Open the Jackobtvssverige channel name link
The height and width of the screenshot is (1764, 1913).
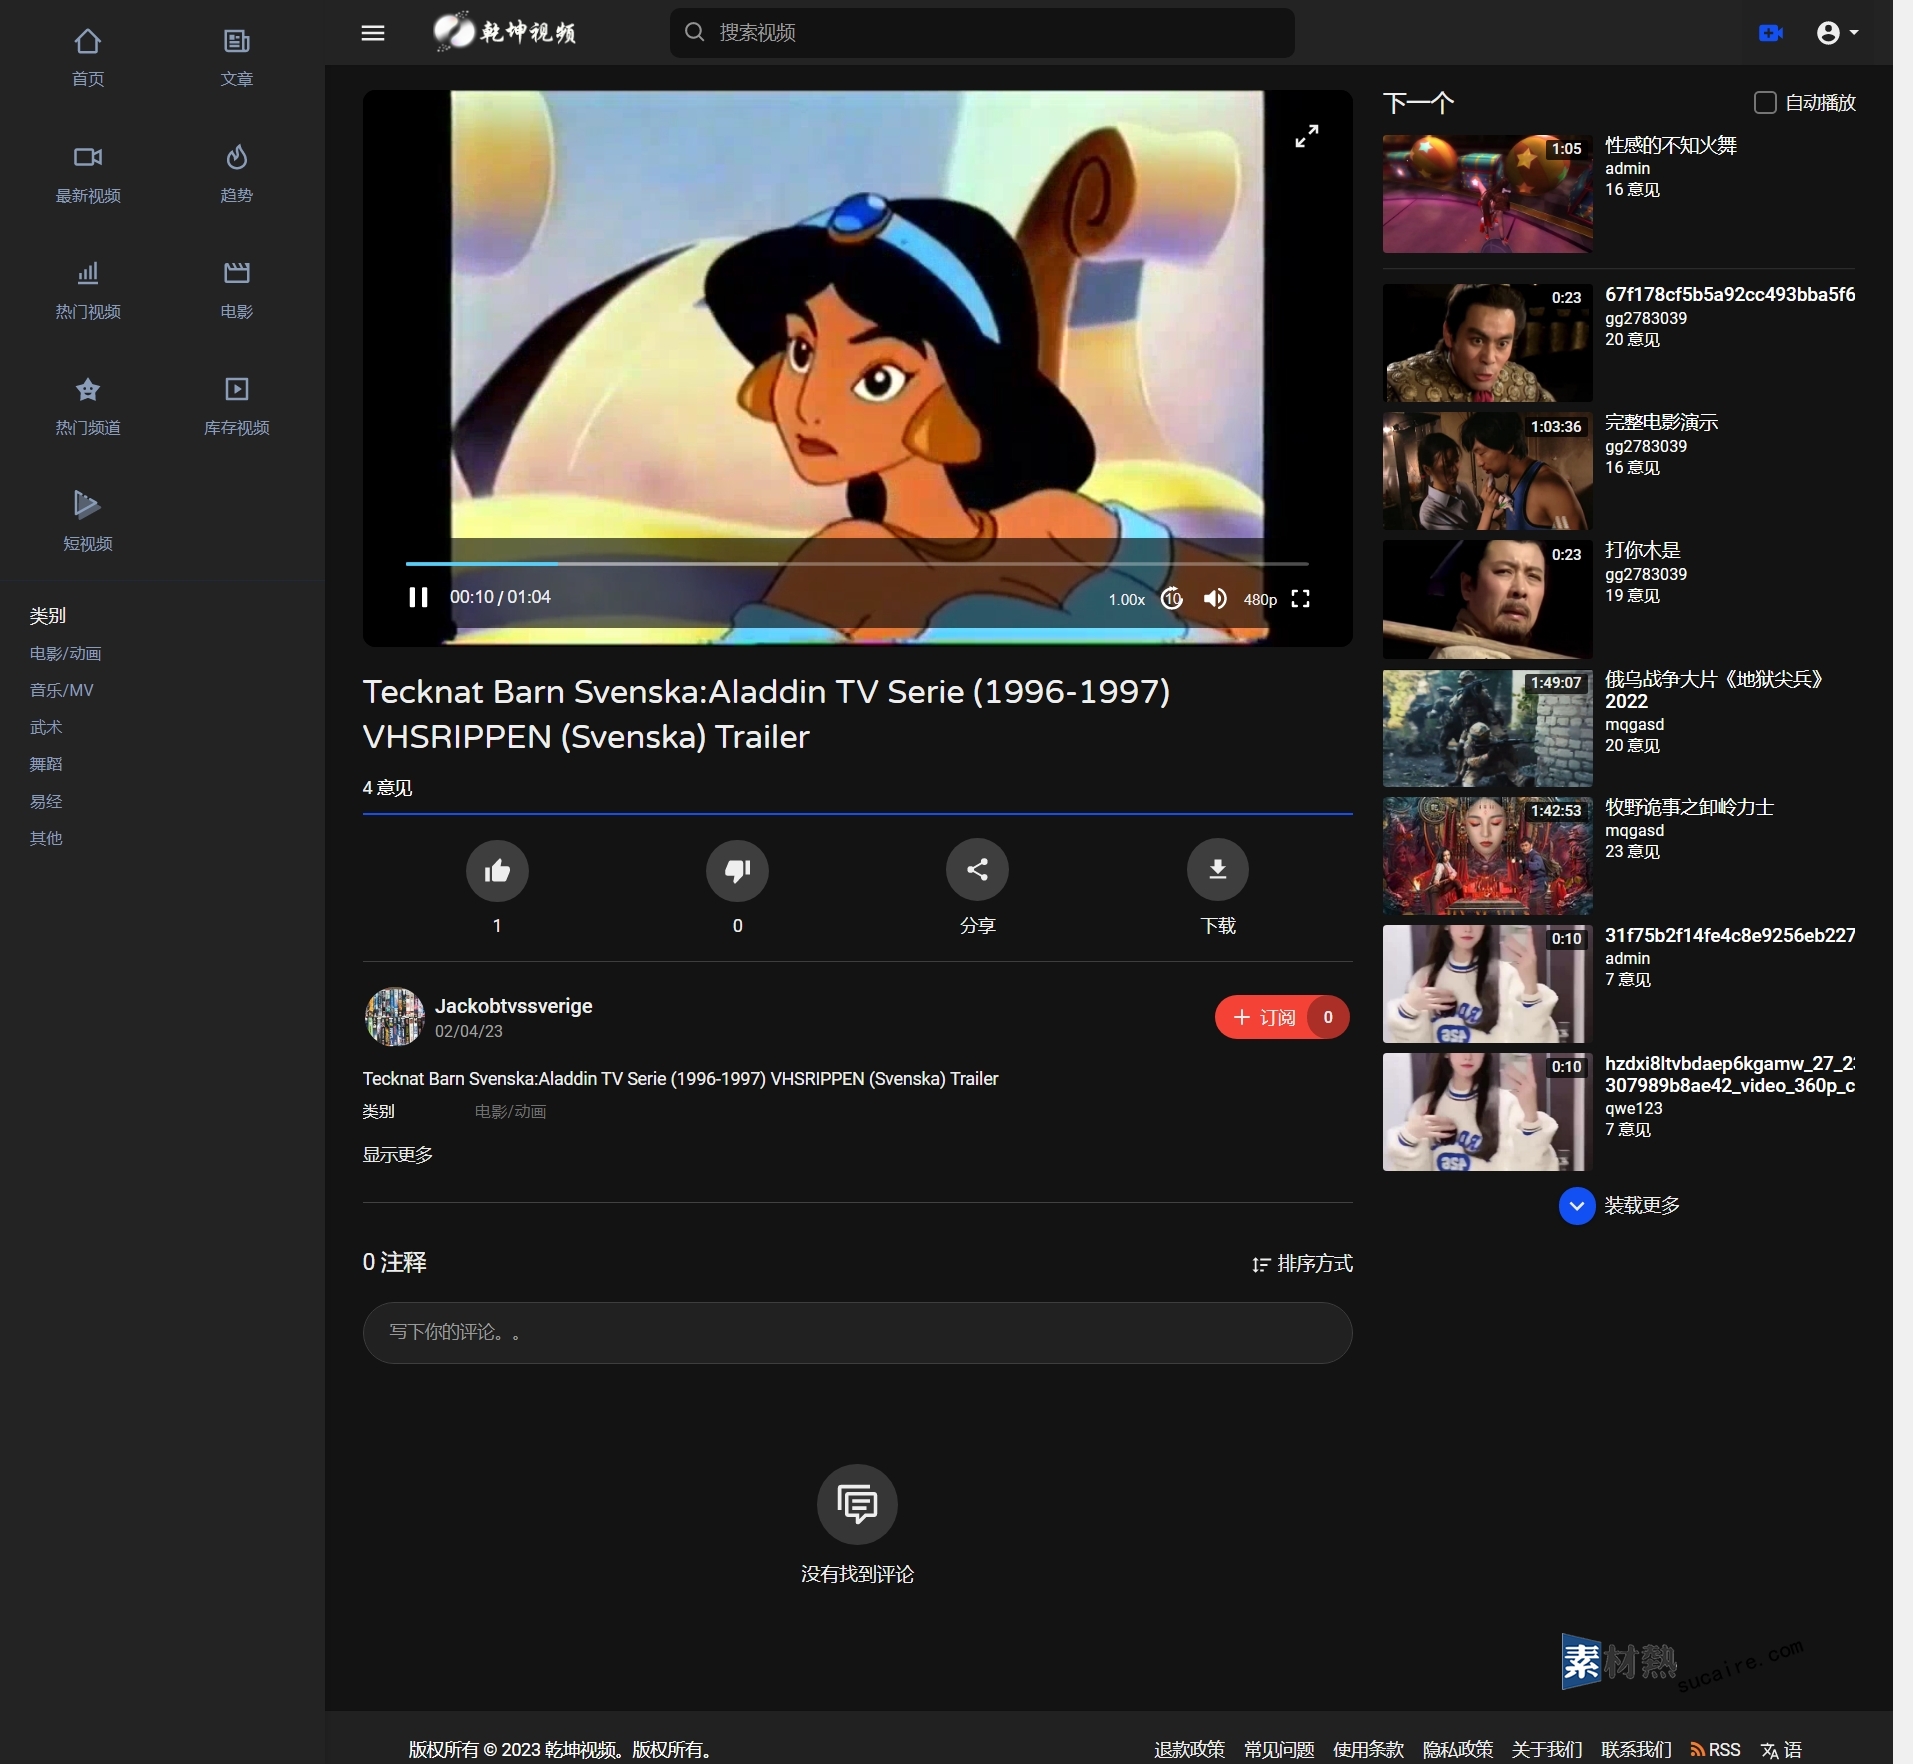514,1006
